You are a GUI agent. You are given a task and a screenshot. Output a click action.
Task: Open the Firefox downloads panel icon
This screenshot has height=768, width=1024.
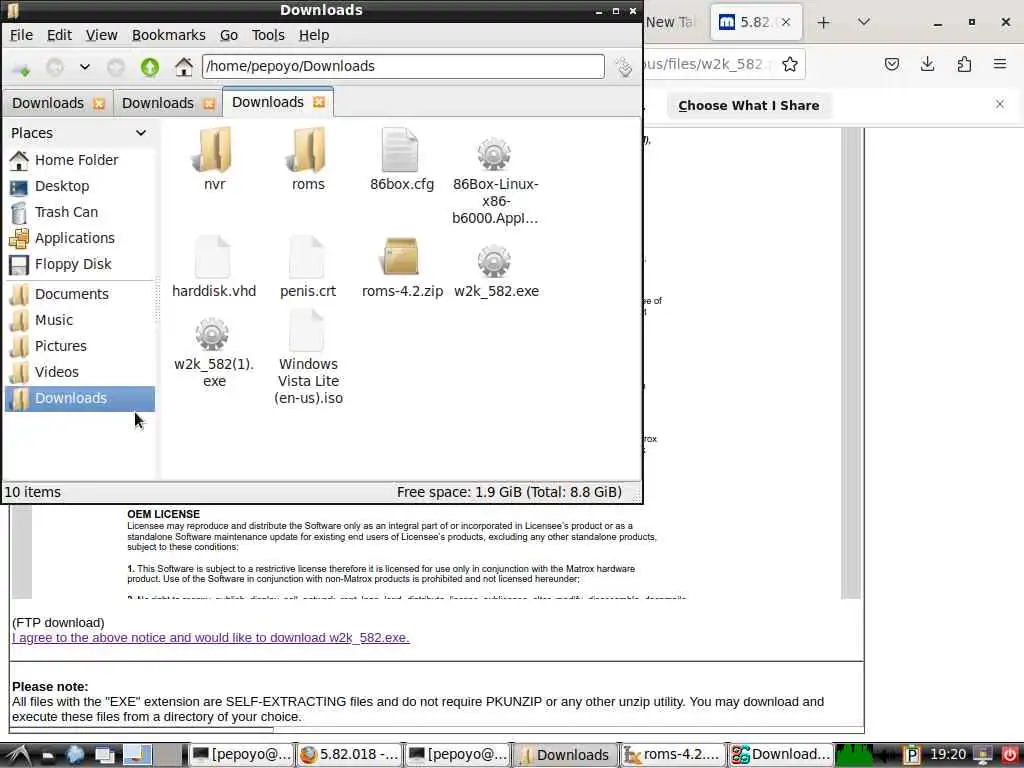(927, 64)
